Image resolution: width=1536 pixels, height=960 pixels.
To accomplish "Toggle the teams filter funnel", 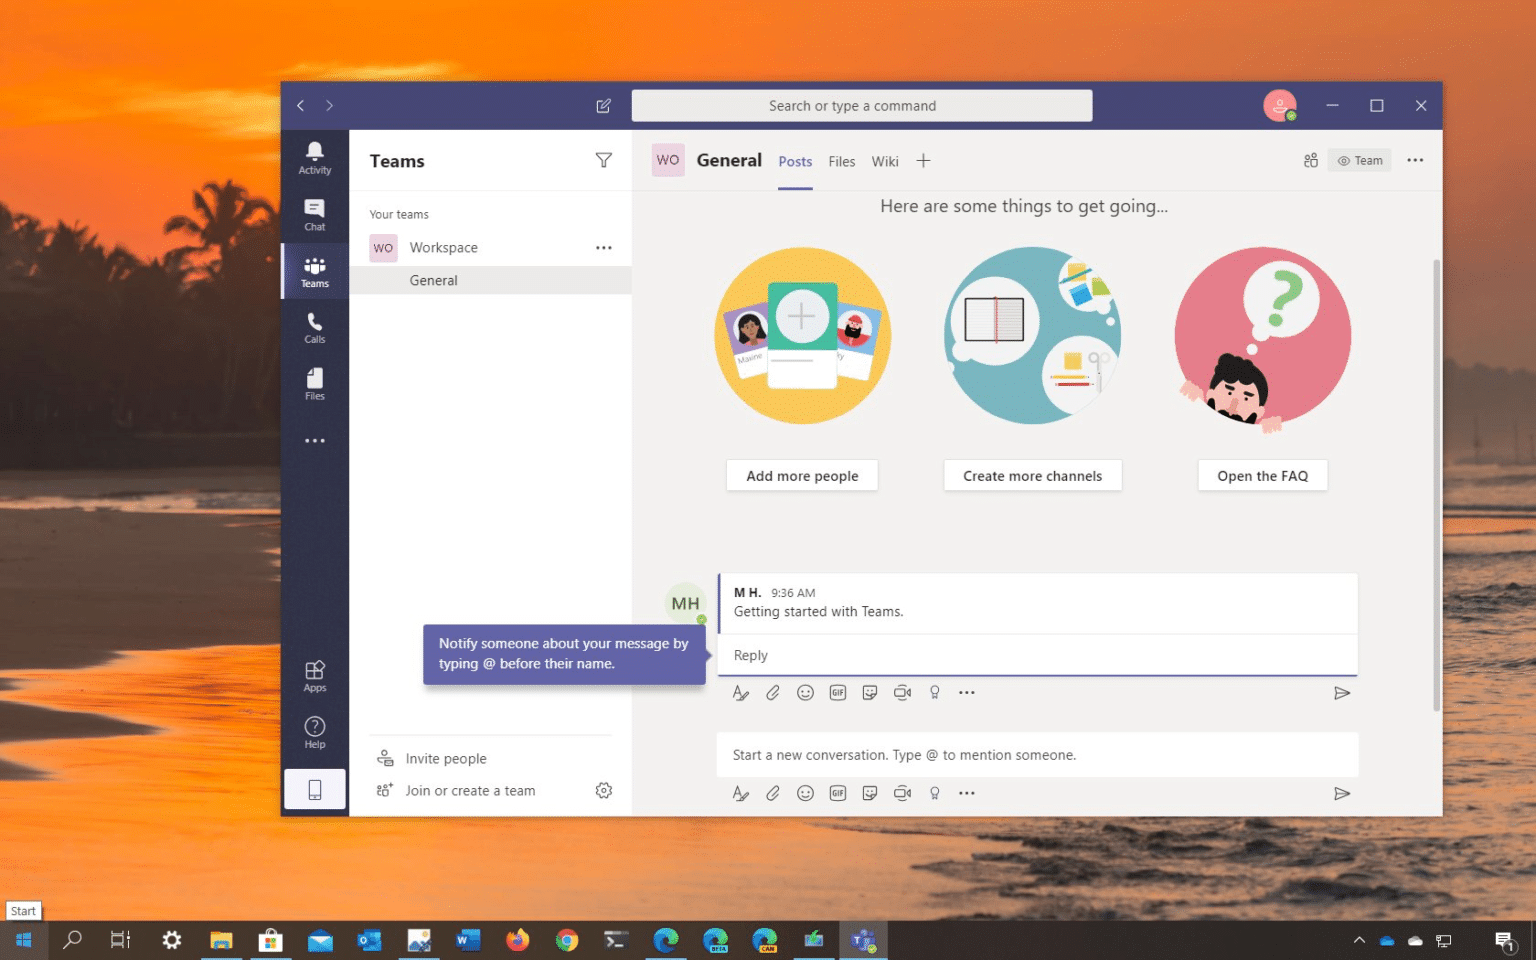I will (604, 160).
